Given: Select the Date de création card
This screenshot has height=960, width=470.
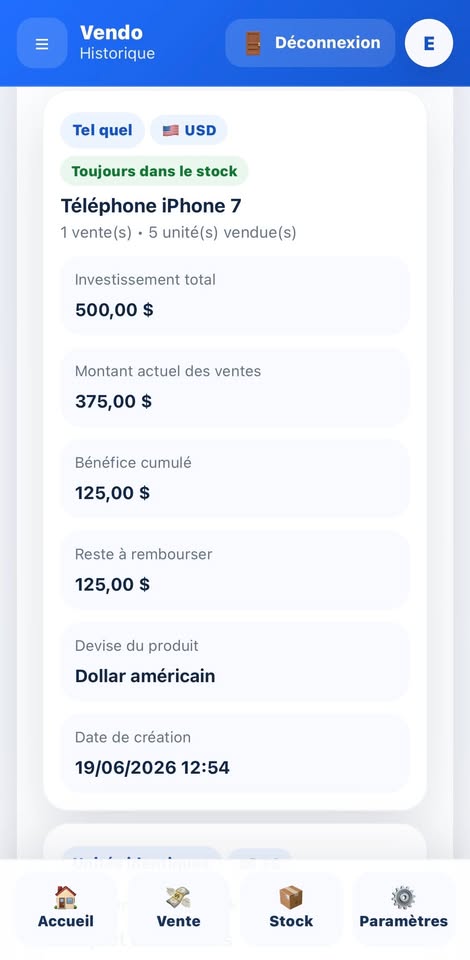Looking at the screenshot, I should pyautogui.click(x=235, y=753).
